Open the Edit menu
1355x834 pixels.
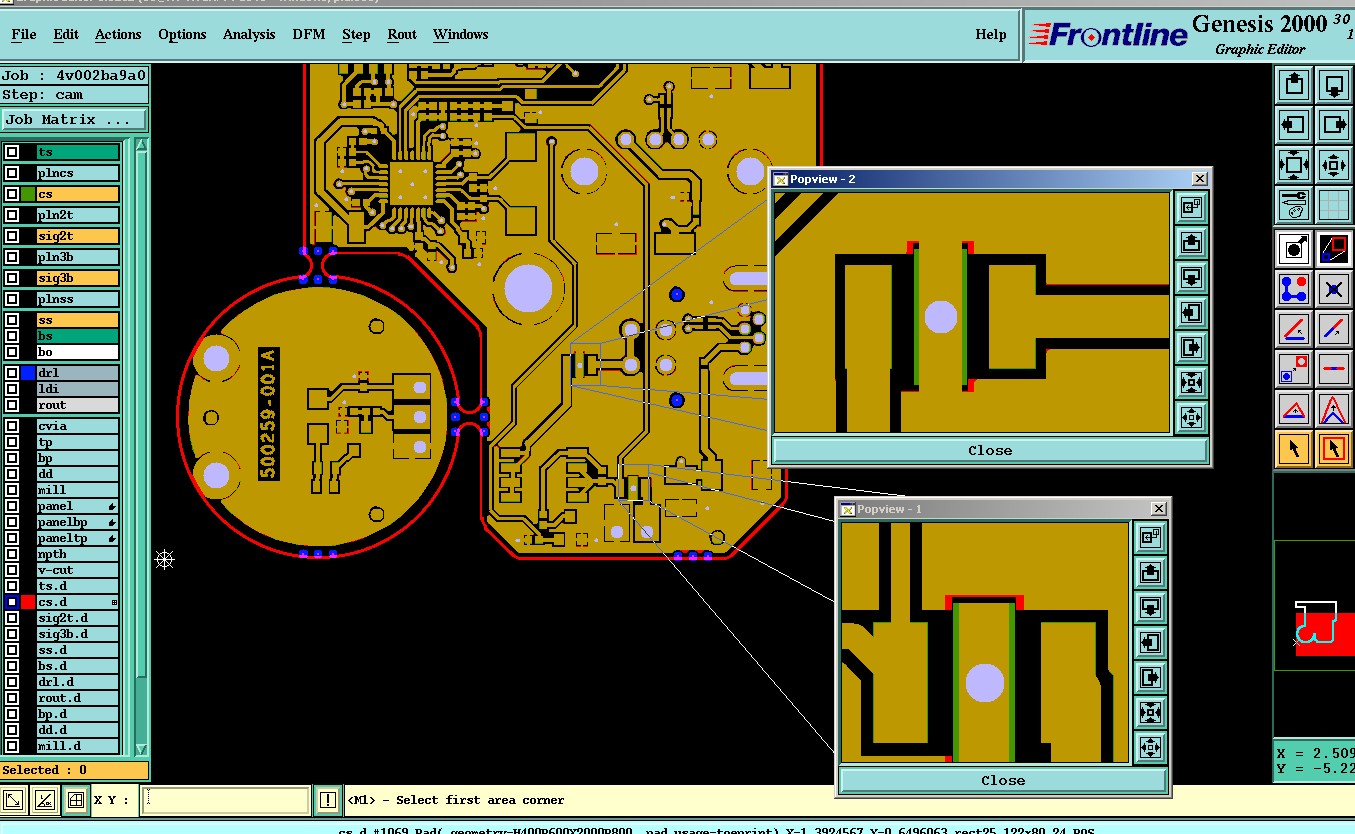point(66,34)
